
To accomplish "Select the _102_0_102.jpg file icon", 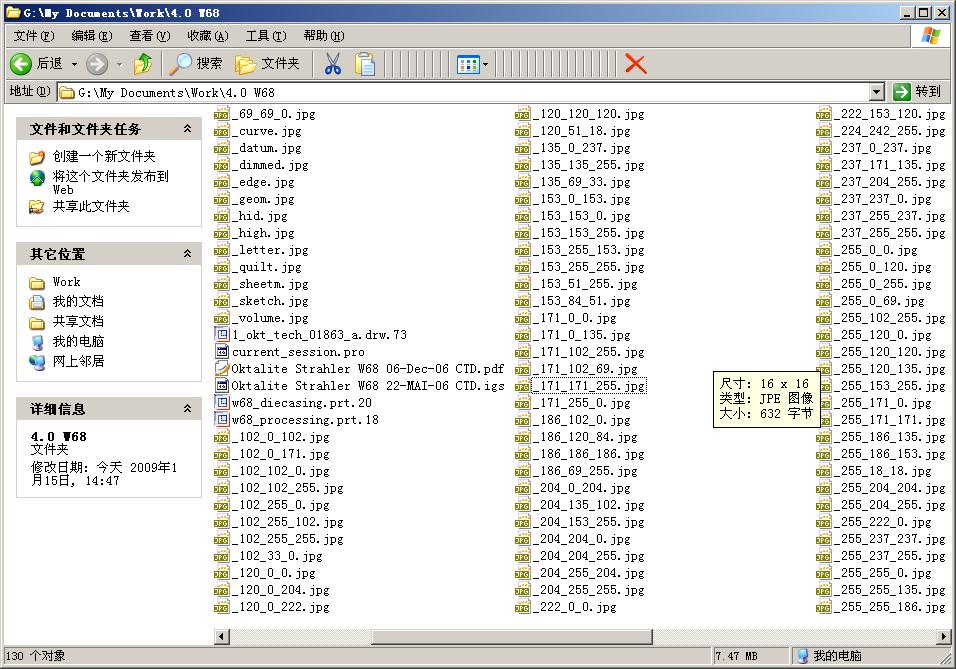I will coord(221,437).
